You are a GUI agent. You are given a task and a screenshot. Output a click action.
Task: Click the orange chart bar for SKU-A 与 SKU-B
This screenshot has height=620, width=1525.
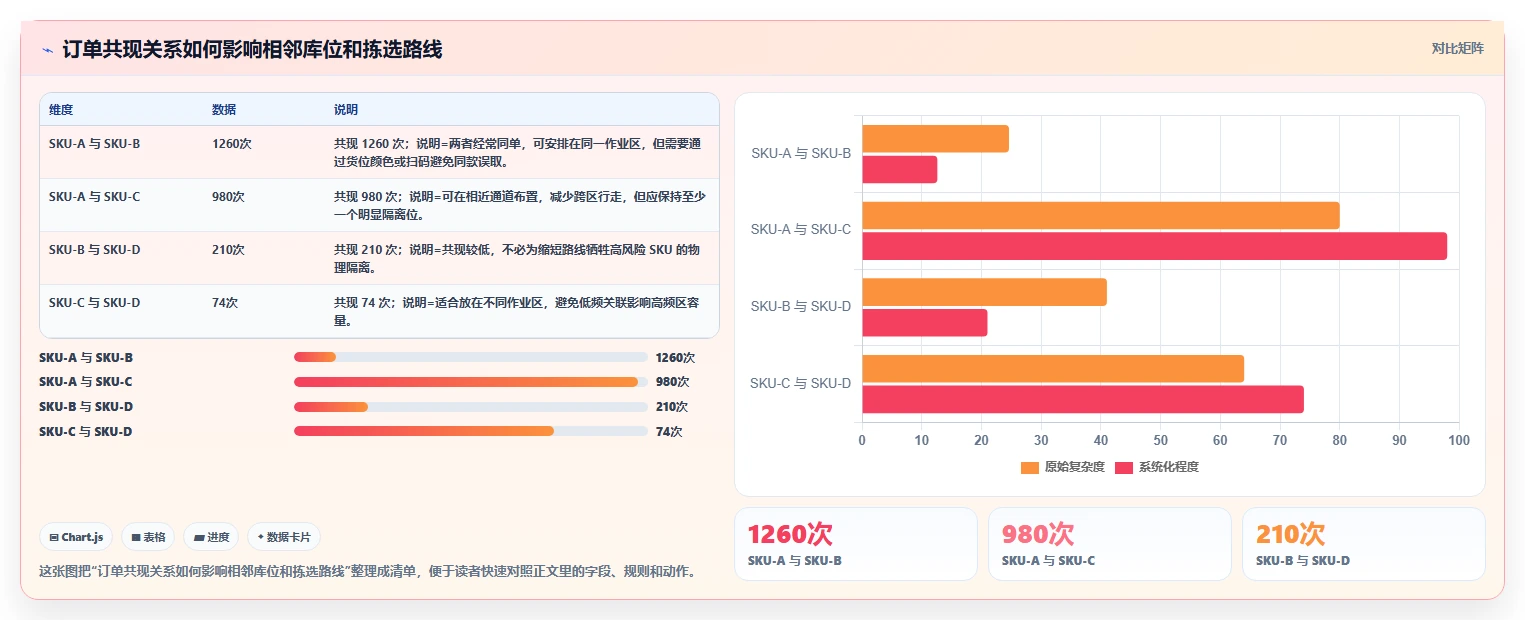click(935, 139)
